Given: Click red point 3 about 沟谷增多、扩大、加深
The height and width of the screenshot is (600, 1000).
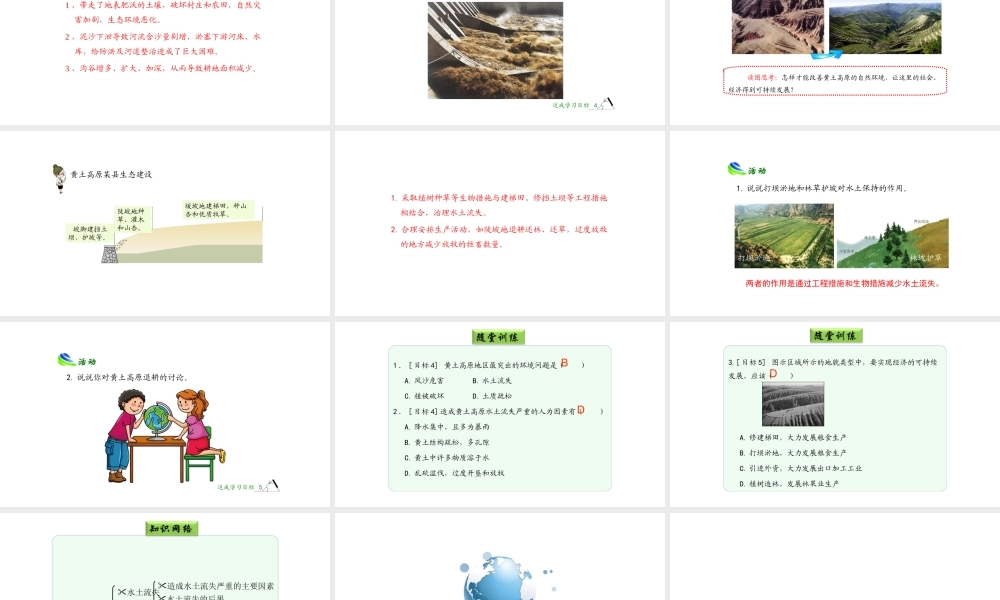Looking at the screenshot, I should click(x=161, y=68).
